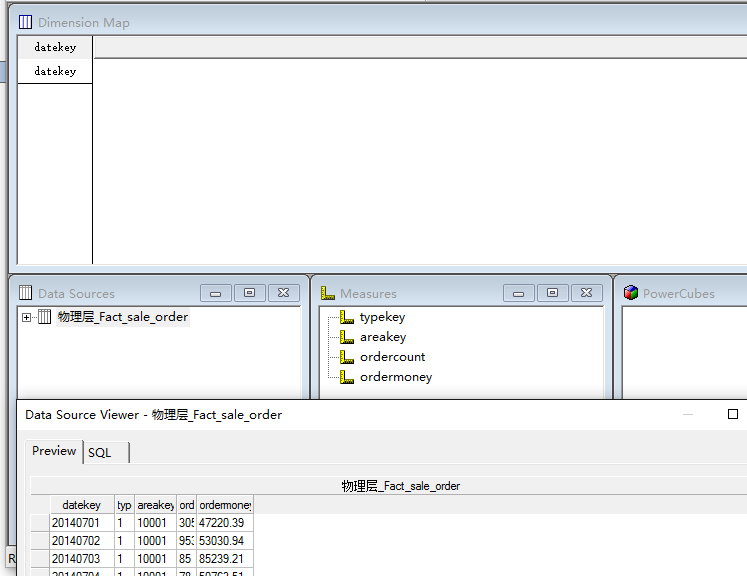
Task: Maximize the Data Sources panel
Action: coord(250,293)
